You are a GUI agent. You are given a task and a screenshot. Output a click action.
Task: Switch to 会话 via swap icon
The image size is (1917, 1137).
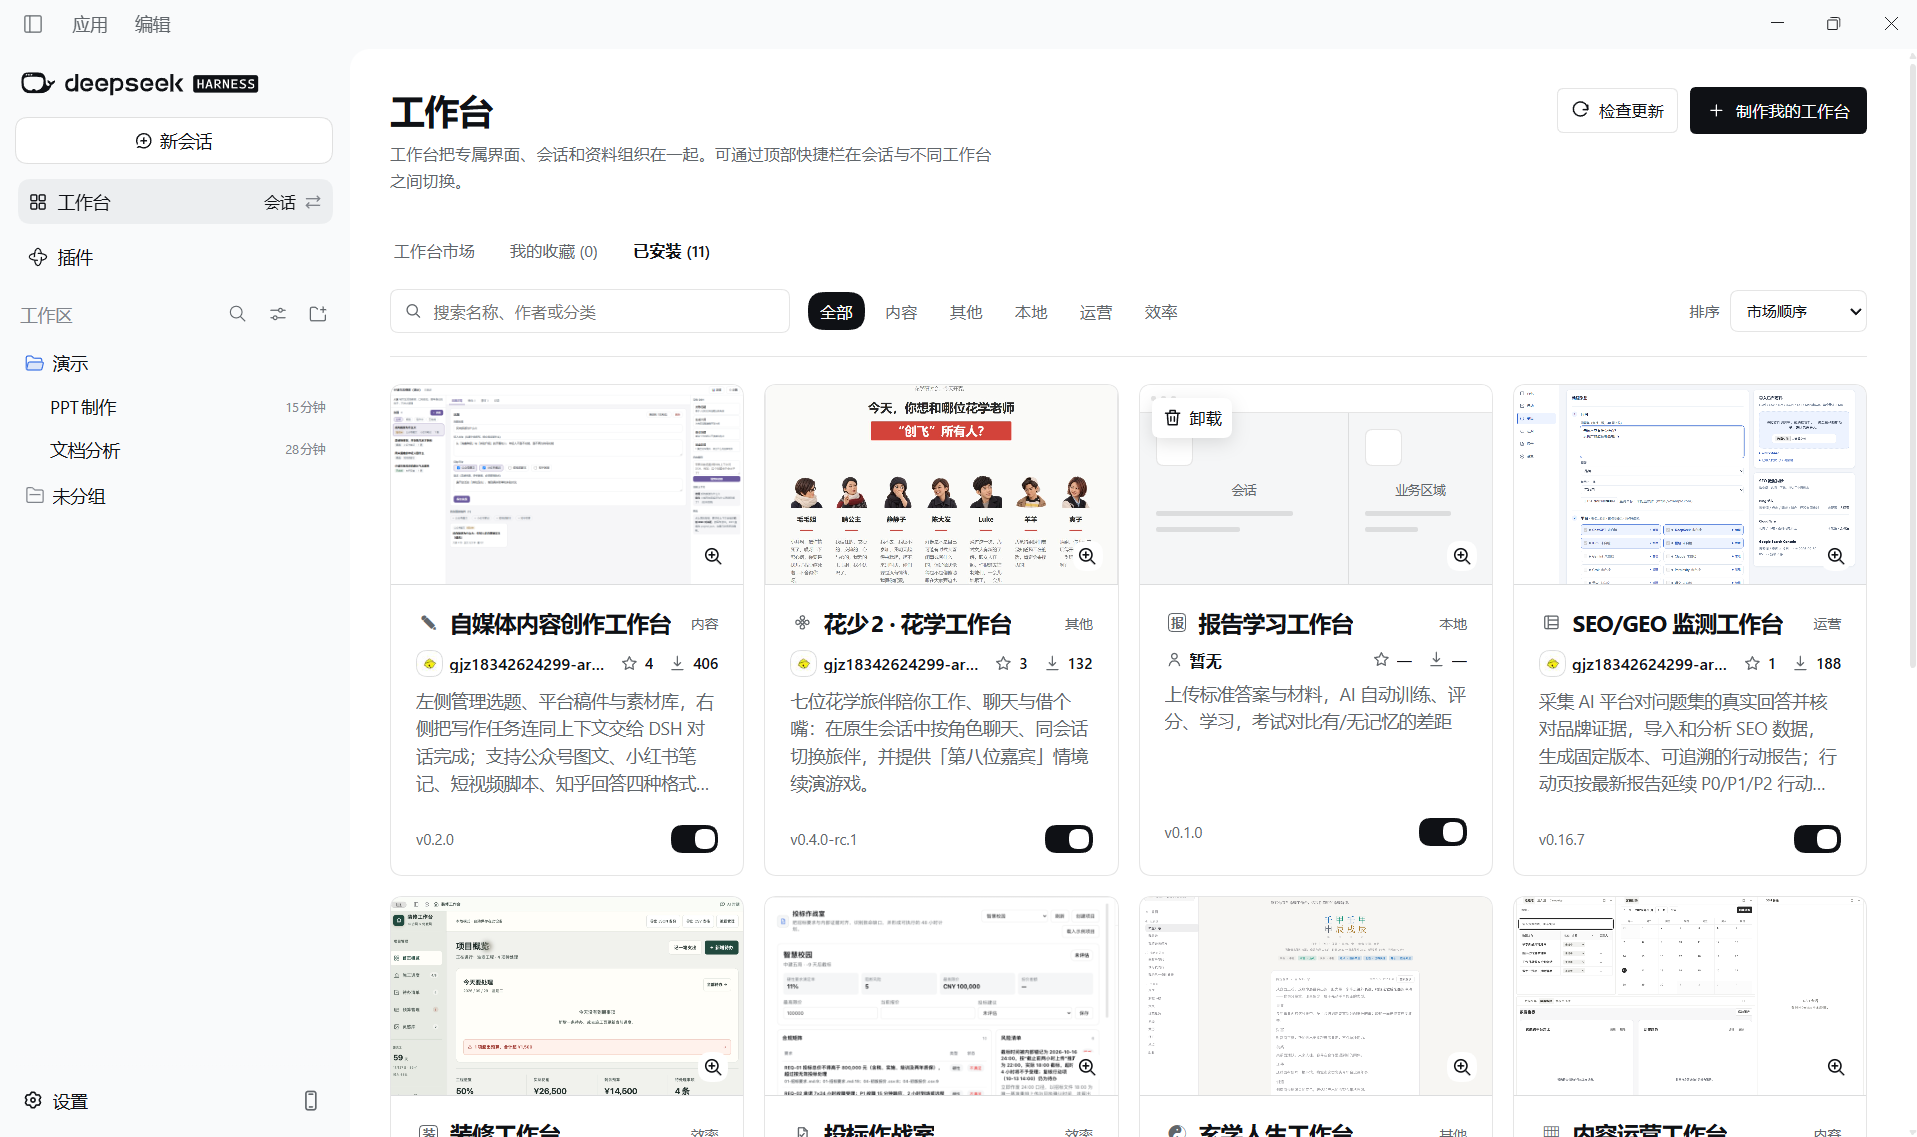(x=313, y=202)
